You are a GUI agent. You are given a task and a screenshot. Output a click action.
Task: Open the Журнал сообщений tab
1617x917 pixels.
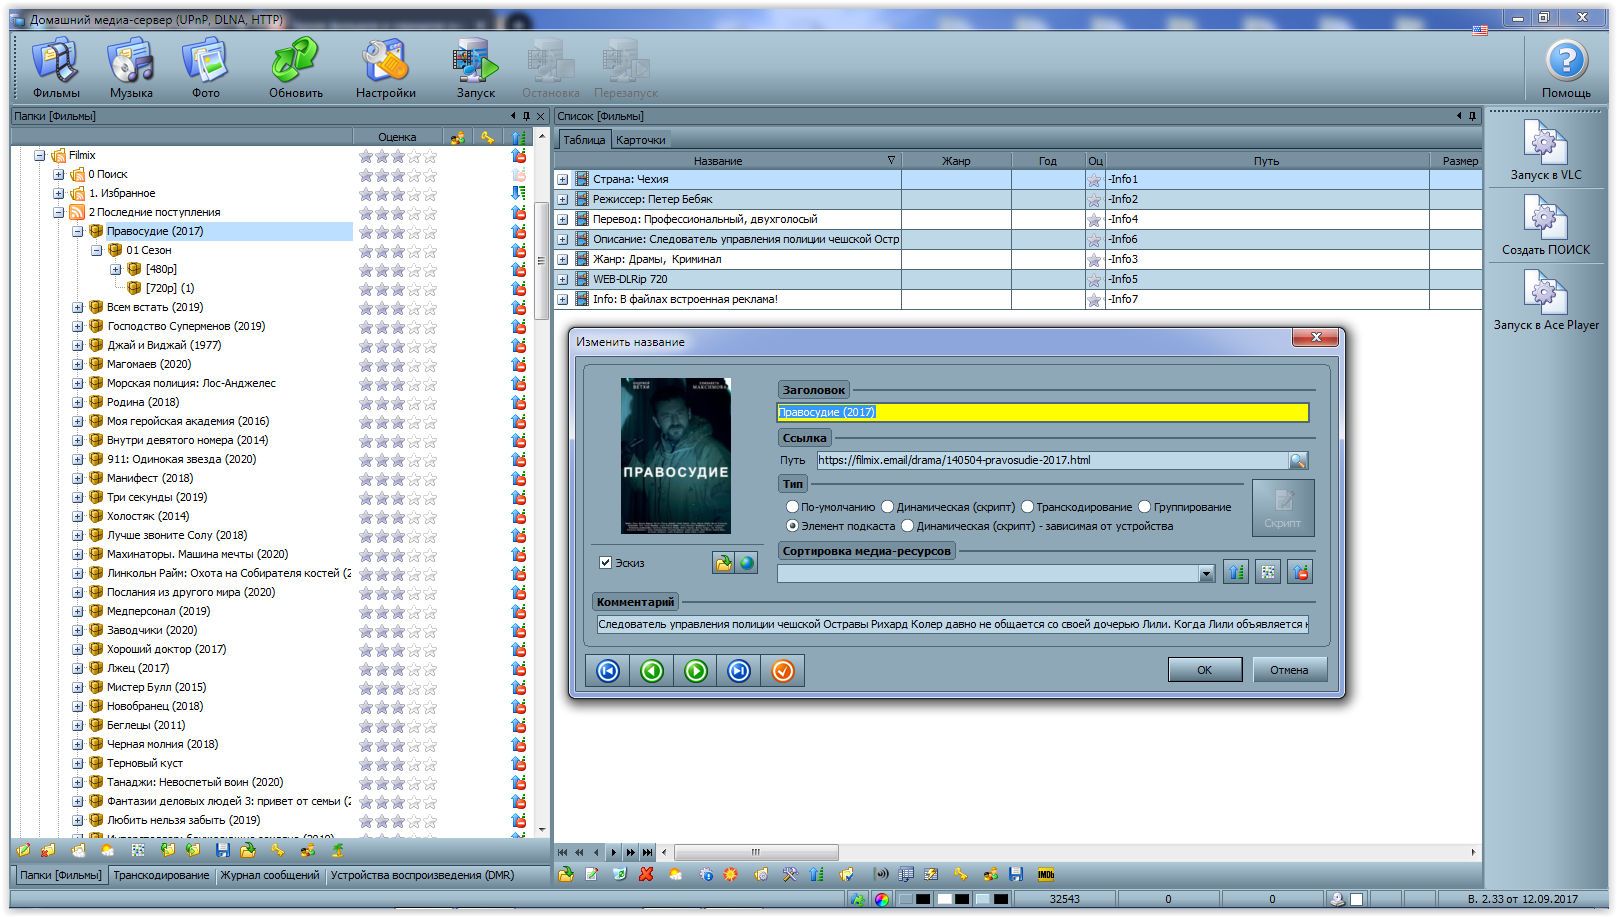click(270, 875)
